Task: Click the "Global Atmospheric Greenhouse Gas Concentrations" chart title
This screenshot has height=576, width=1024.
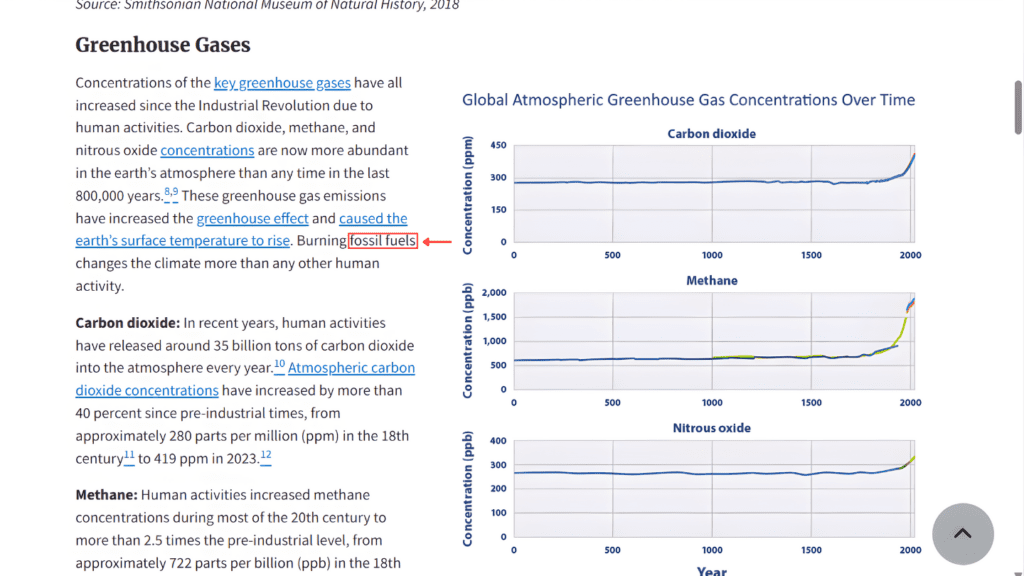Action: tap(688, 100)
